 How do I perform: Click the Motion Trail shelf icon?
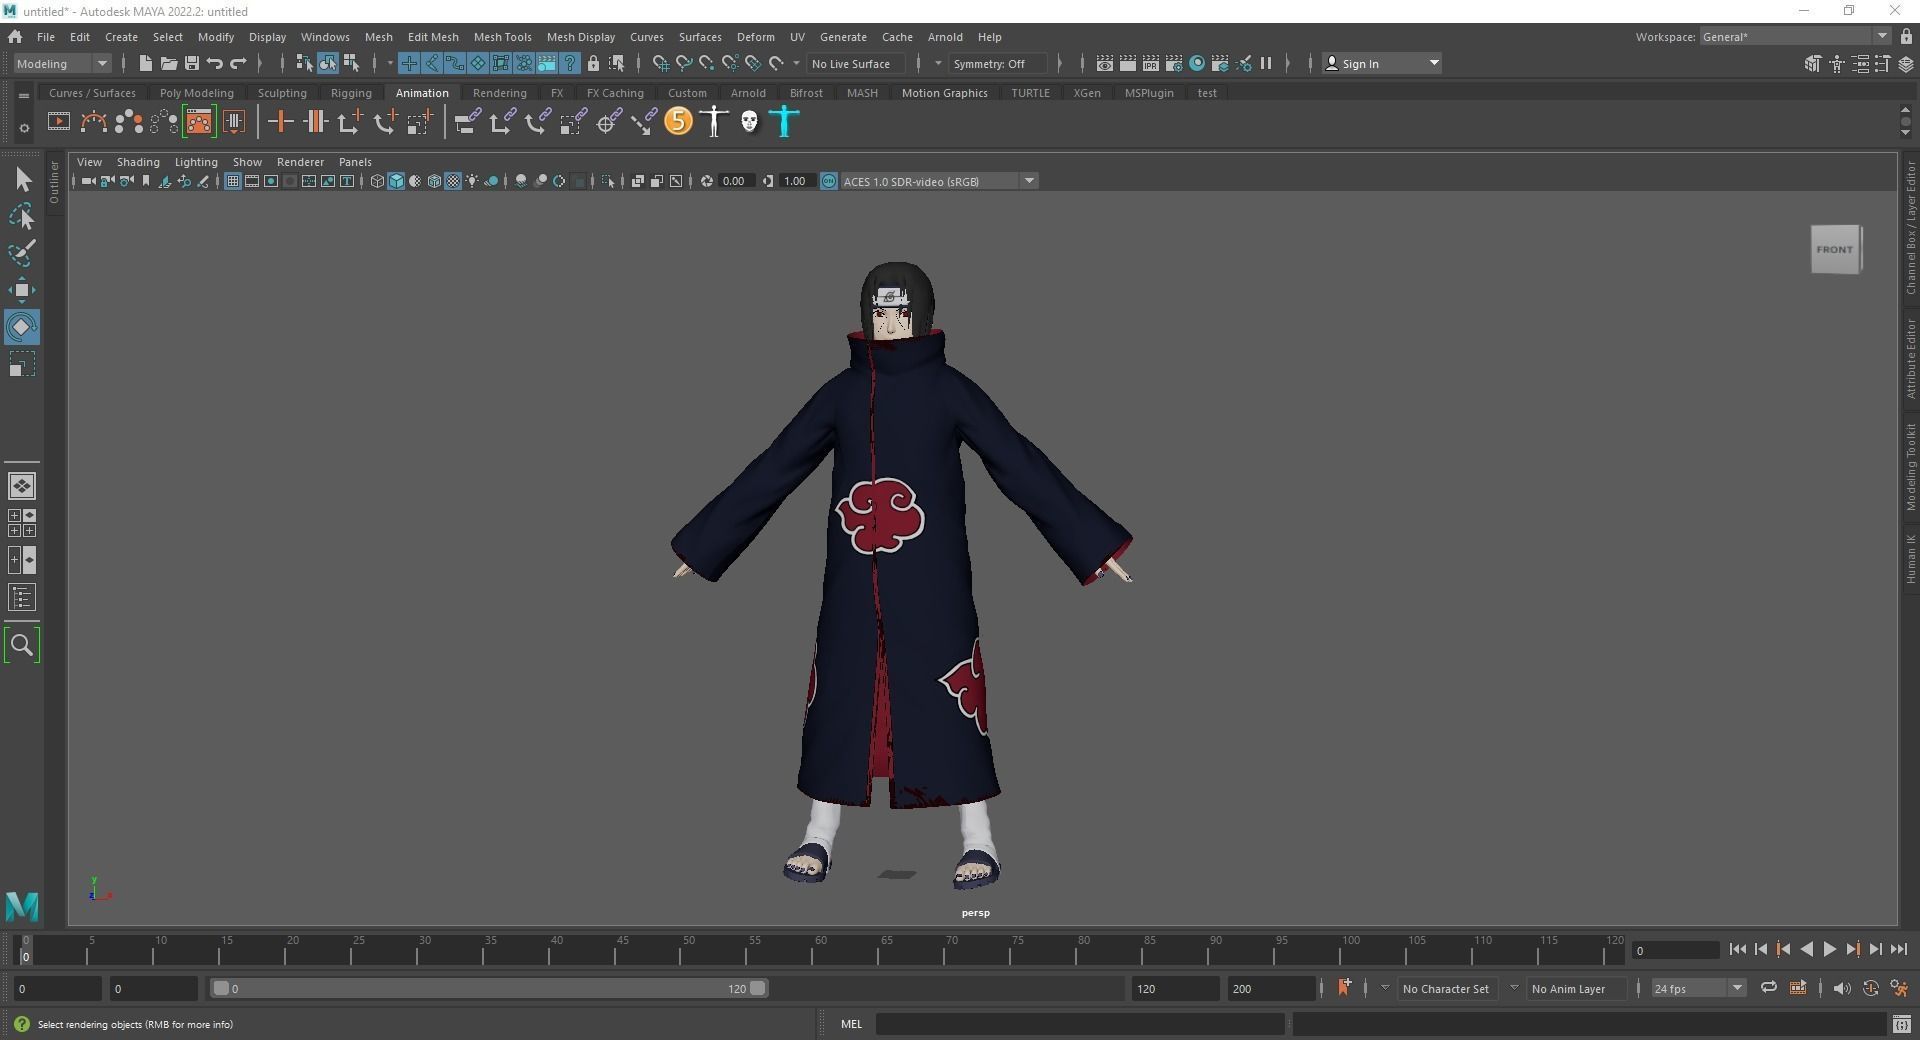(x=94, y=122)
